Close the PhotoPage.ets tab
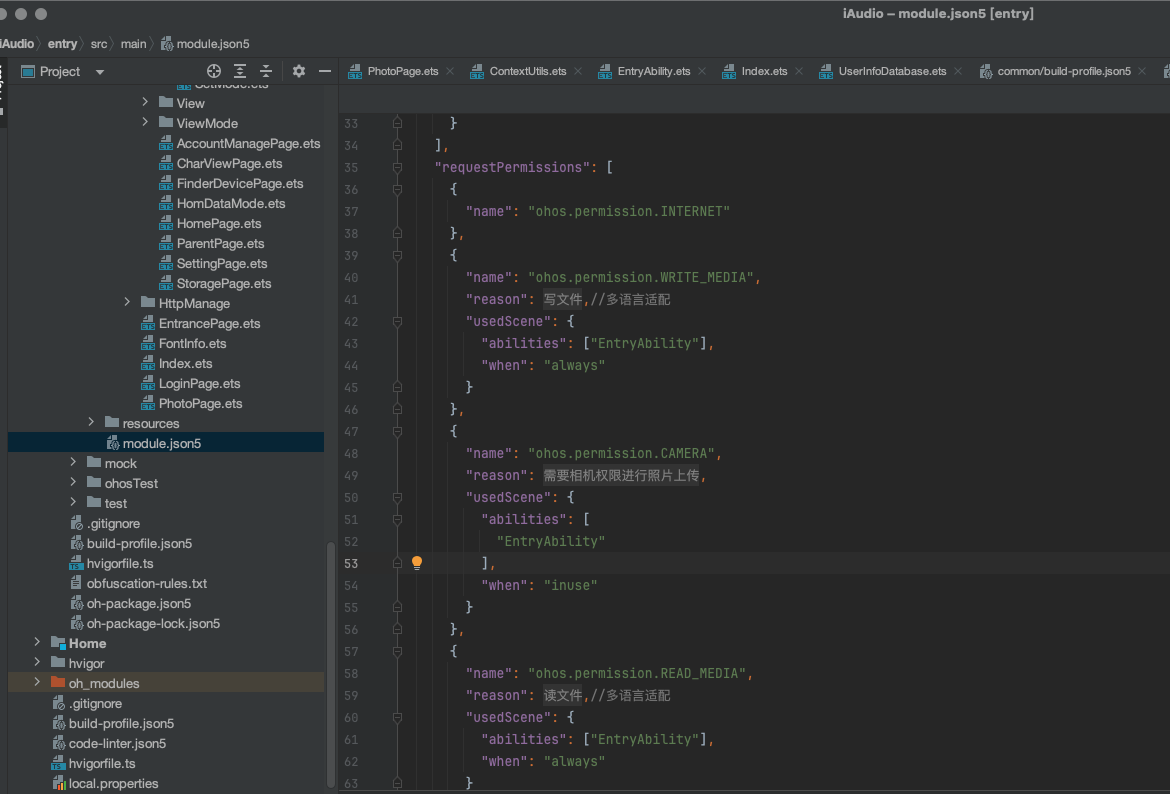This screenshot has height=794, width=1170. (x=450, y=72)
